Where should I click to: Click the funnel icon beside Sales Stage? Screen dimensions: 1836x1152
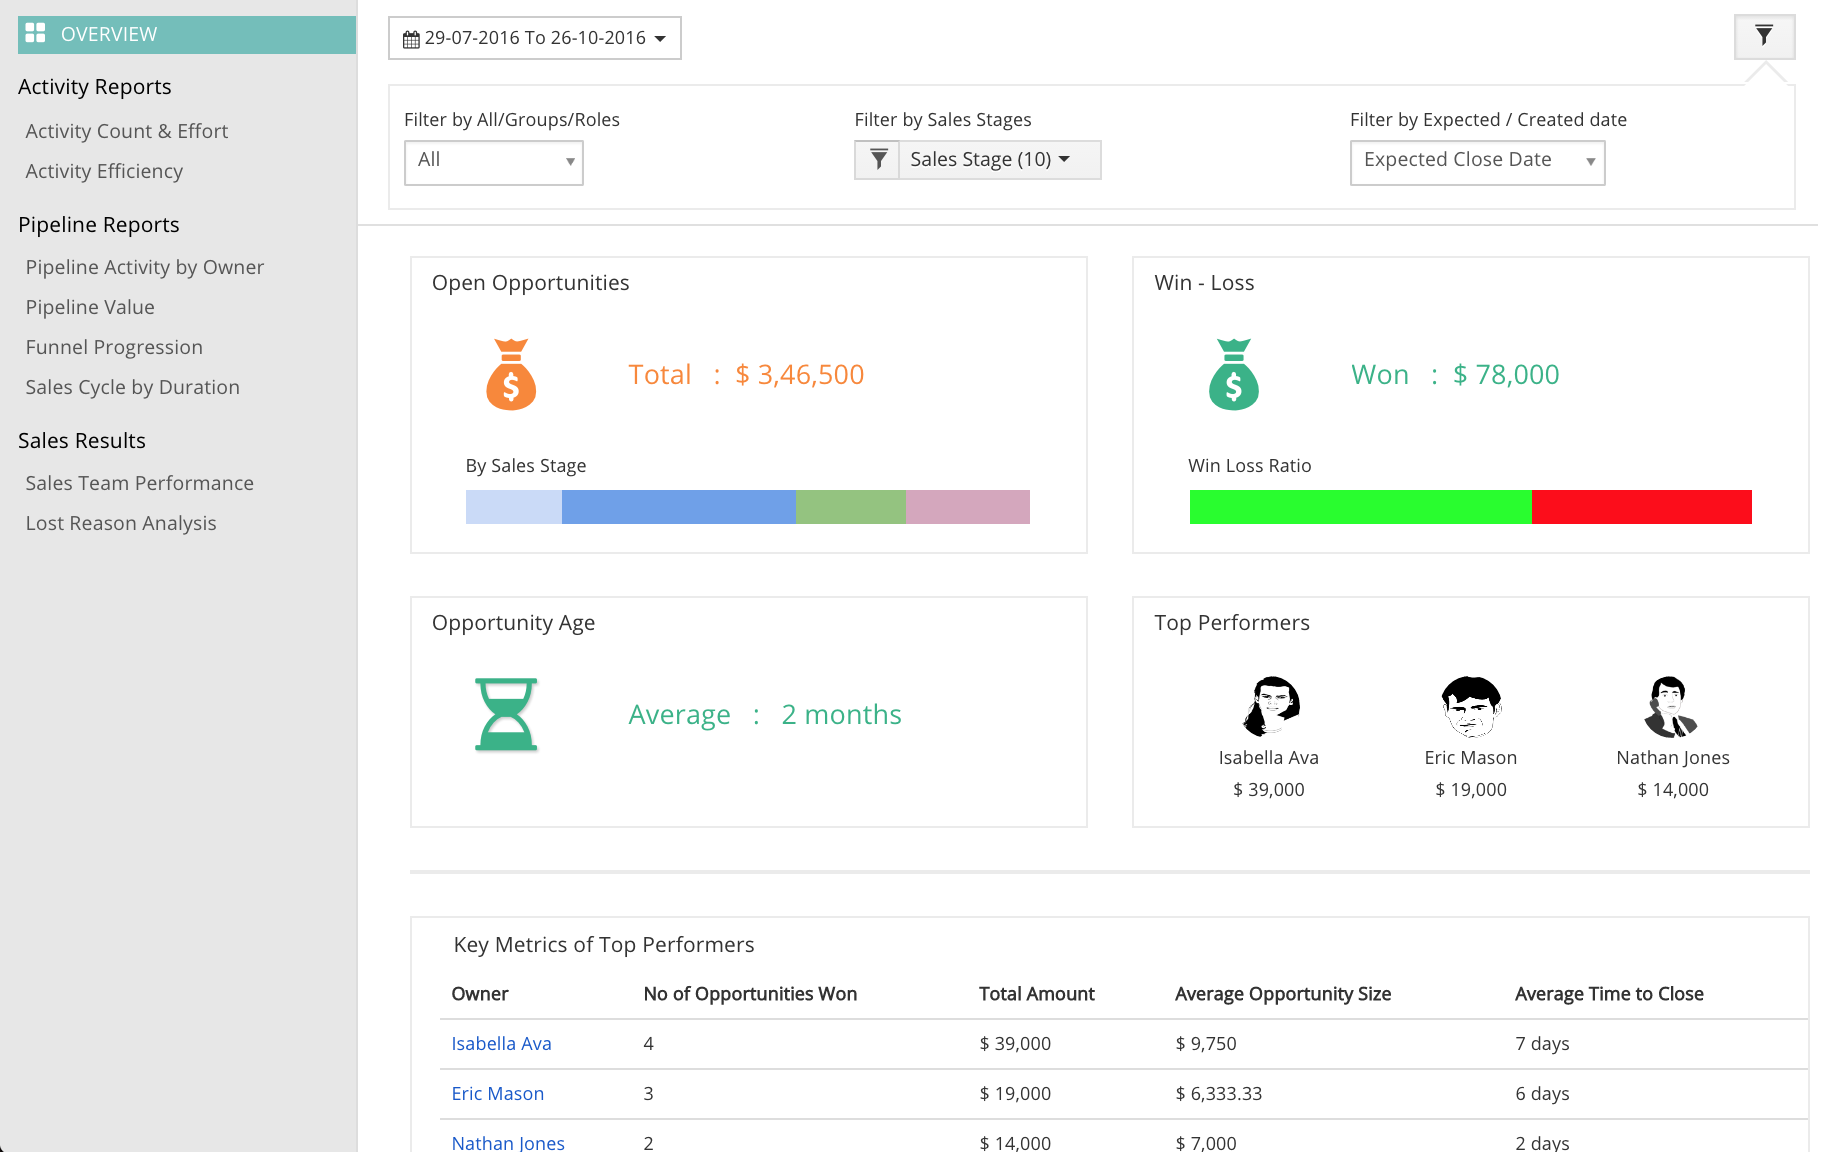pos(878,160)
